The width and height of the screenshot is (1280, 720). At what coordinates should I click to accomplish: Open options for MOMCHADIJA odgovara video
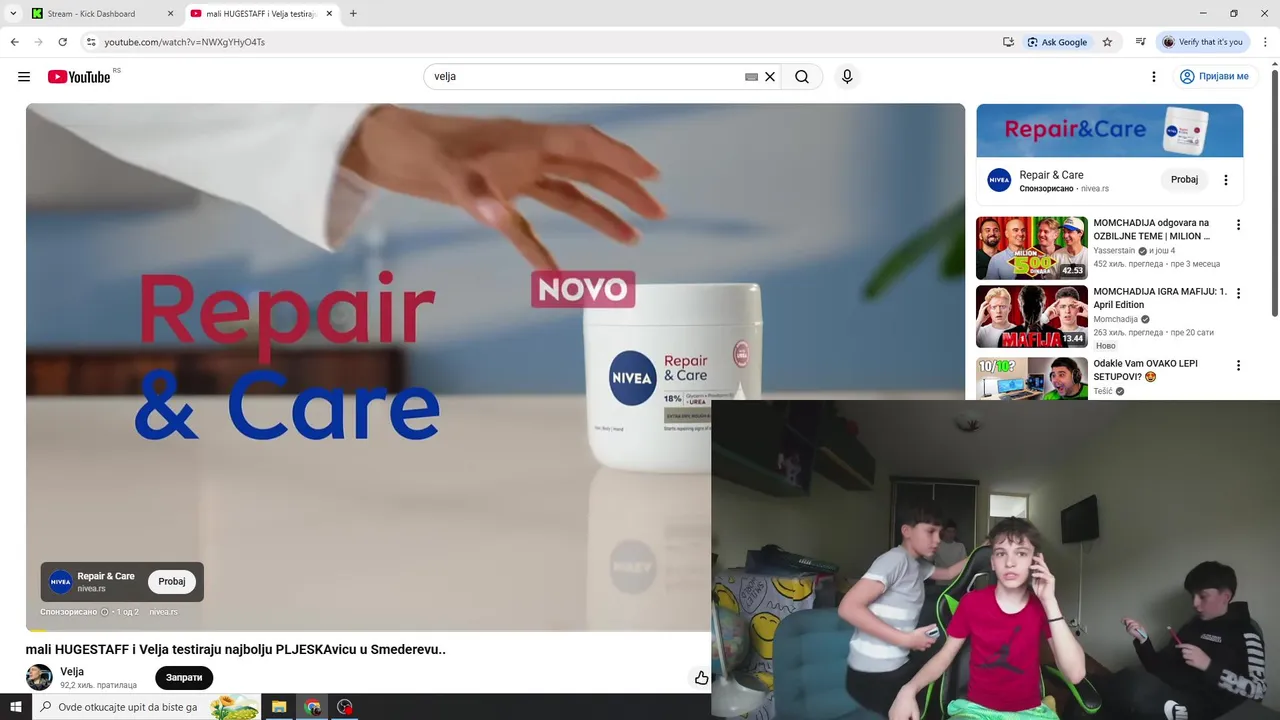1238,225
